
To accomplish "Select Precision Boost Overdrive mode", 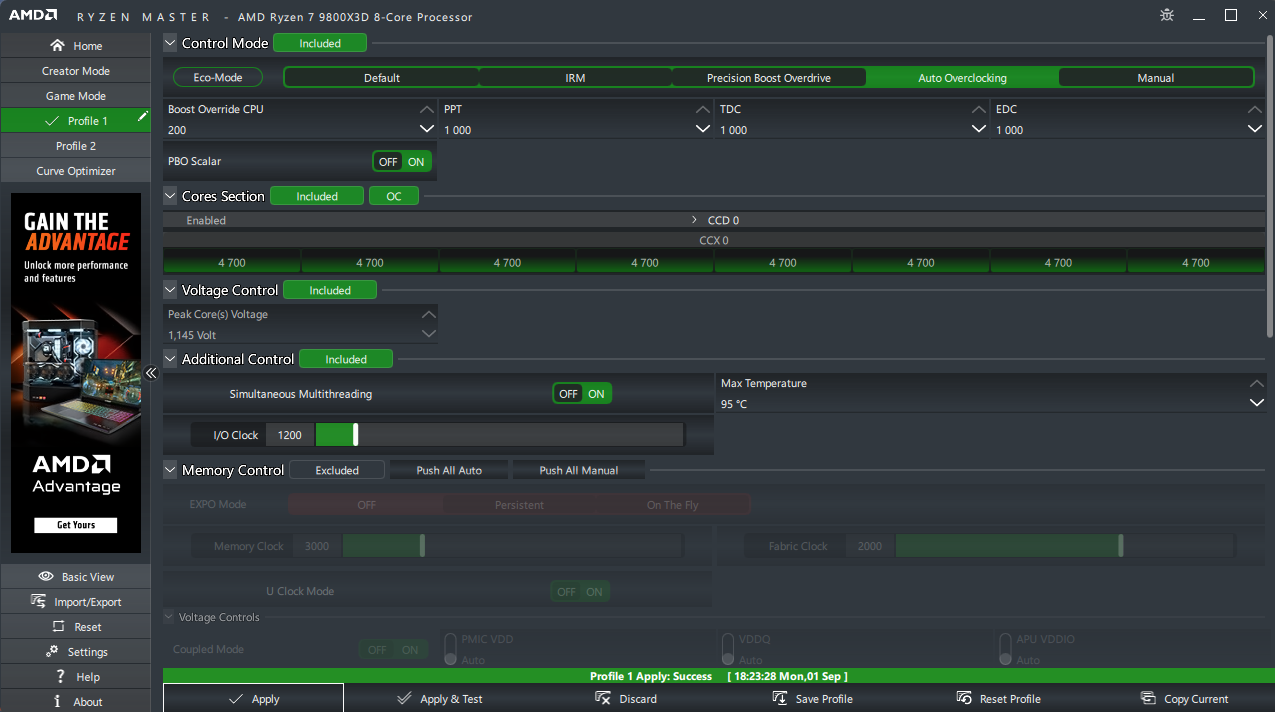I will pos(768,77).
